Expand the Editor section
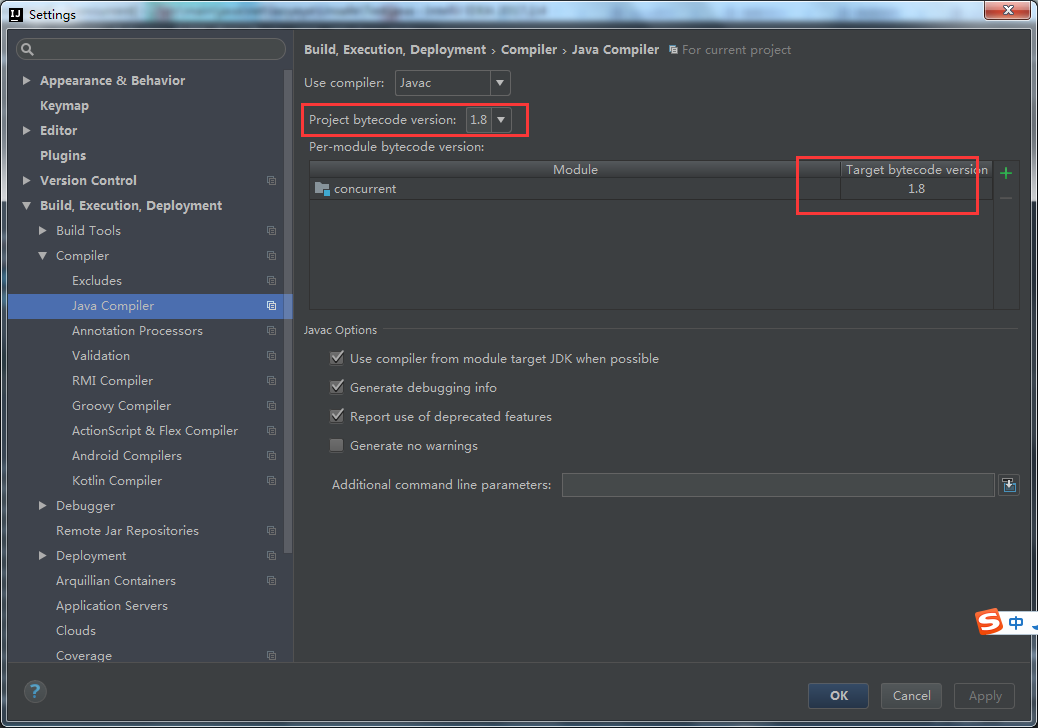Image resolution: width=1038 pixels, height=728 pixels. pyautogui.click(x=26, y=130)
